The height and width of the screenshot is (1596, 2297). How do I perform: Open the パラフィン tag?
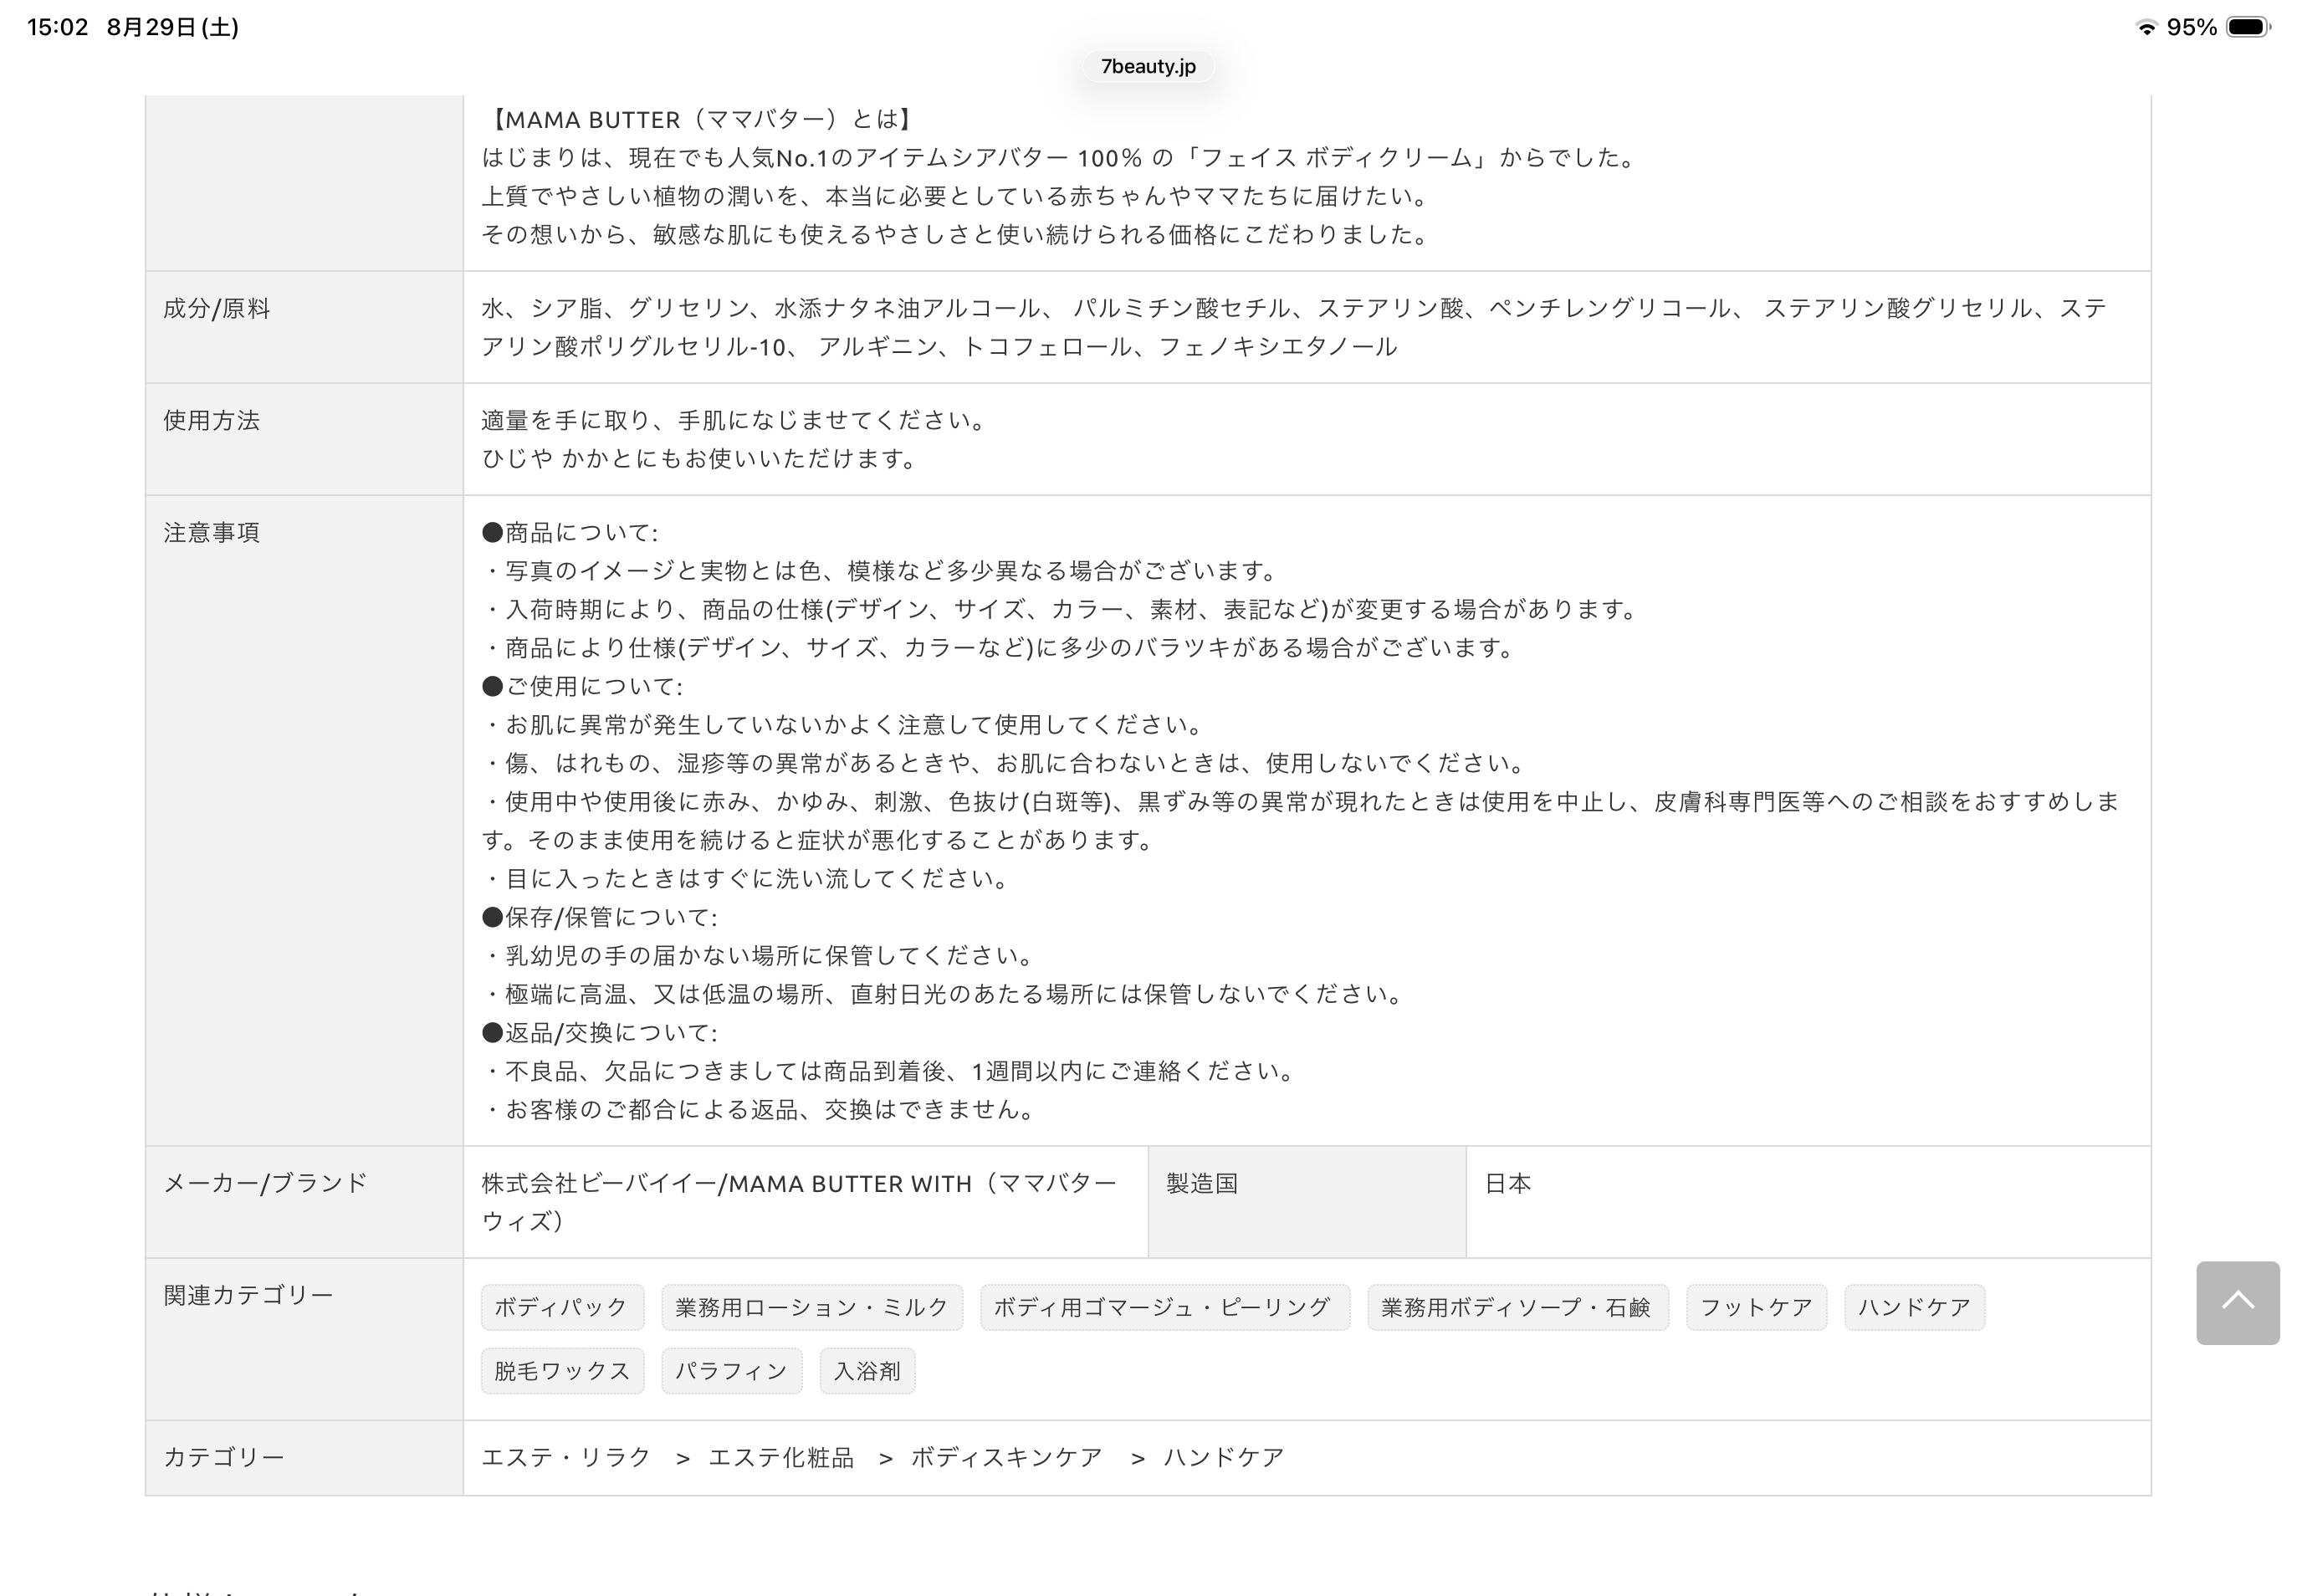731,1370
